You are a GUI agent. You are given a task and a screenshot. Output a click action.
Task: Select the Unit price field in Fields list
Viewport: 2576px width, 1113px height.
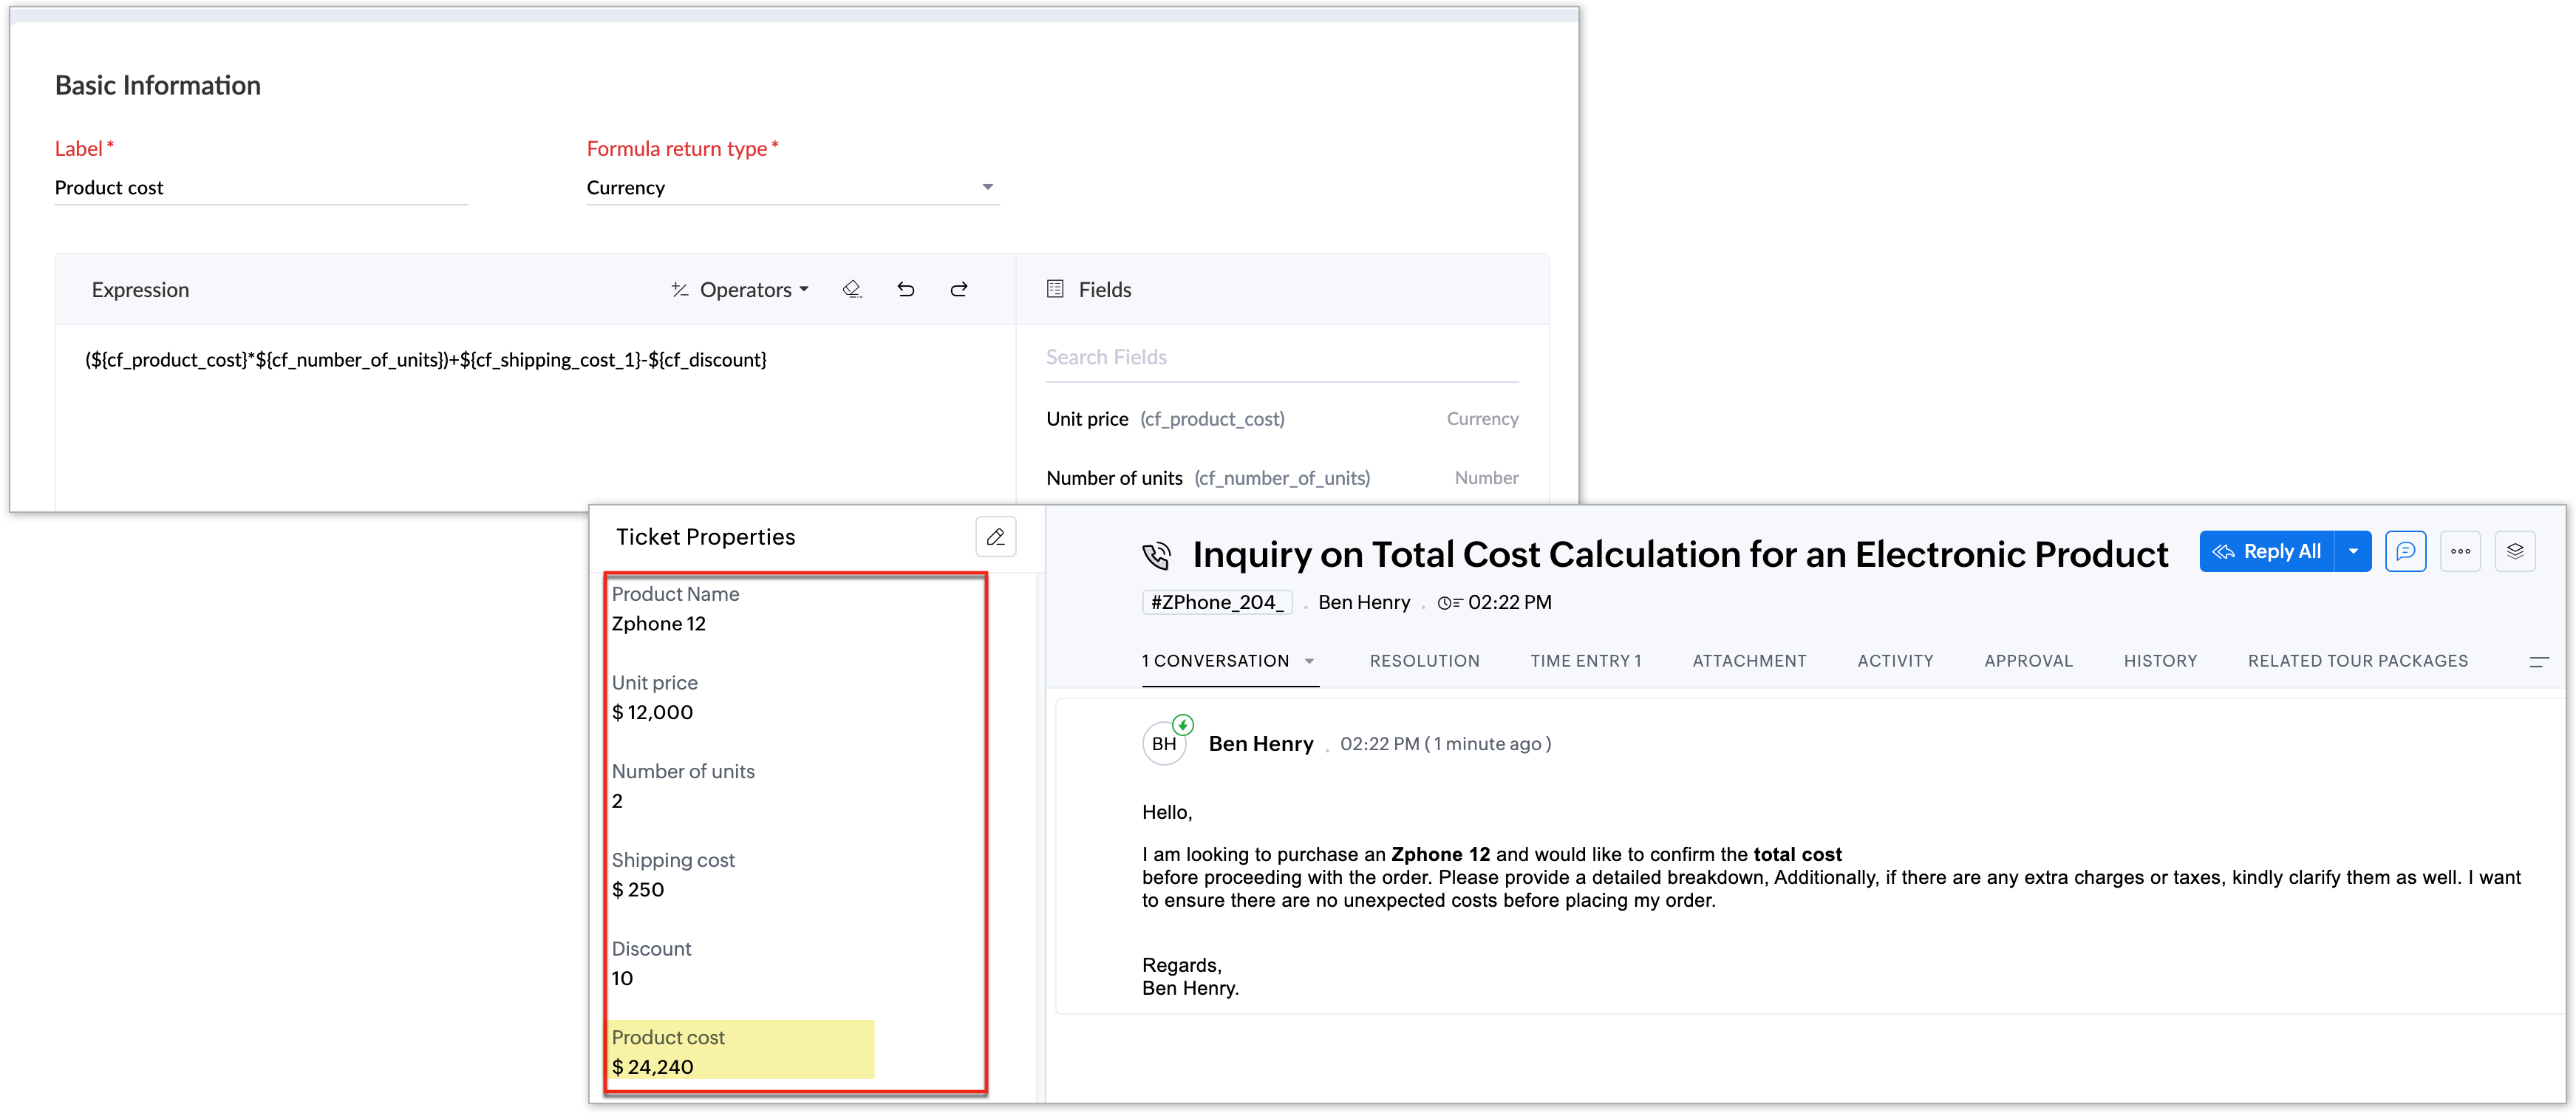[1087, 419]
